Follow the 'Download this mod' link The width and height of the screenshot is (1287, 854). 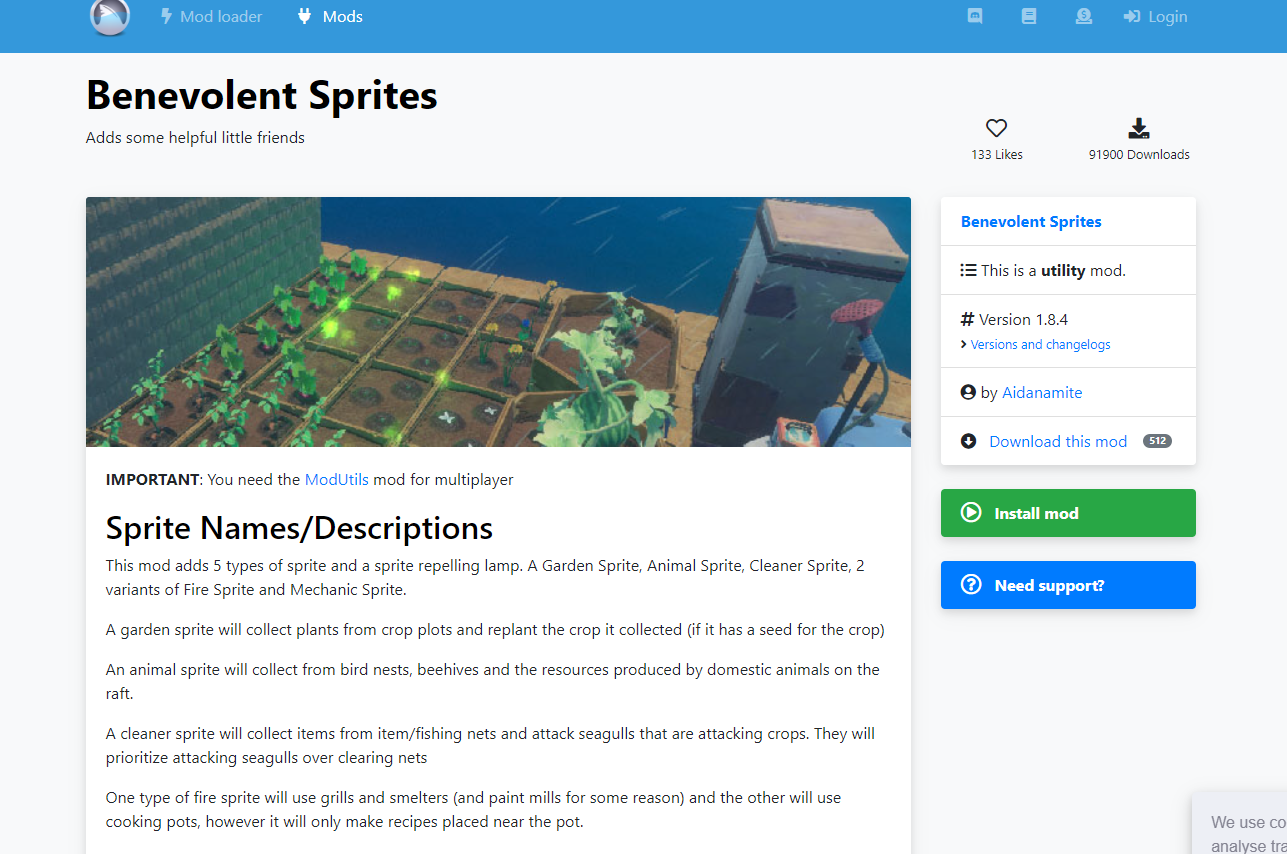tap(1058, 442)
